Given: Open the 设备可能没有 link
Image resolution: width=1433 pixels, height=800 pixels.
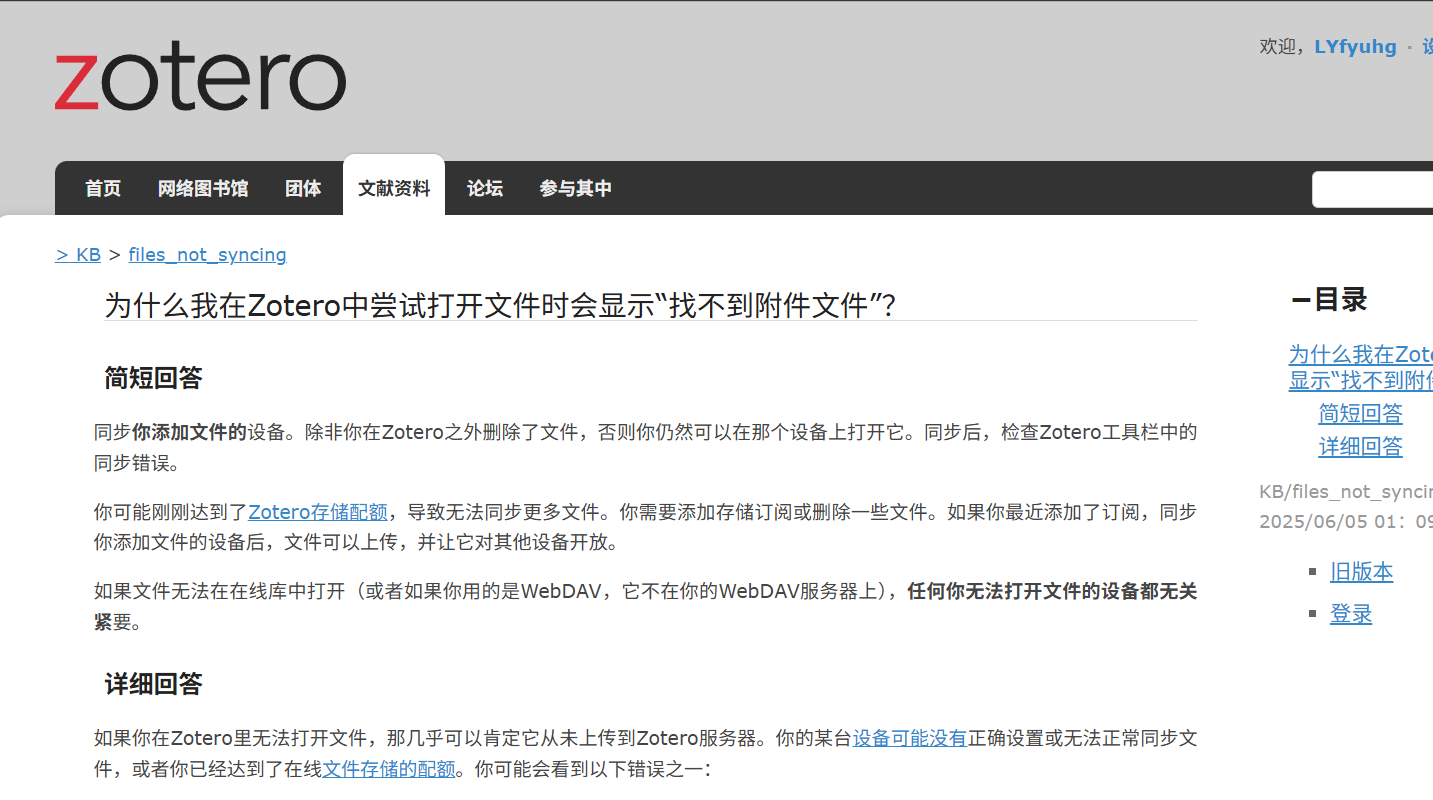Looking at the screenshot, I should (x=910, y=738).
